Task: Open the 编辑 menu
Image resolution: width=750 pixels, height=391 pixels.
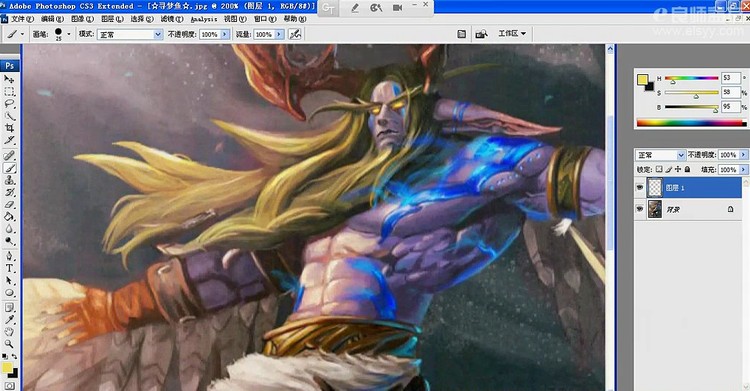Action: 52,19
